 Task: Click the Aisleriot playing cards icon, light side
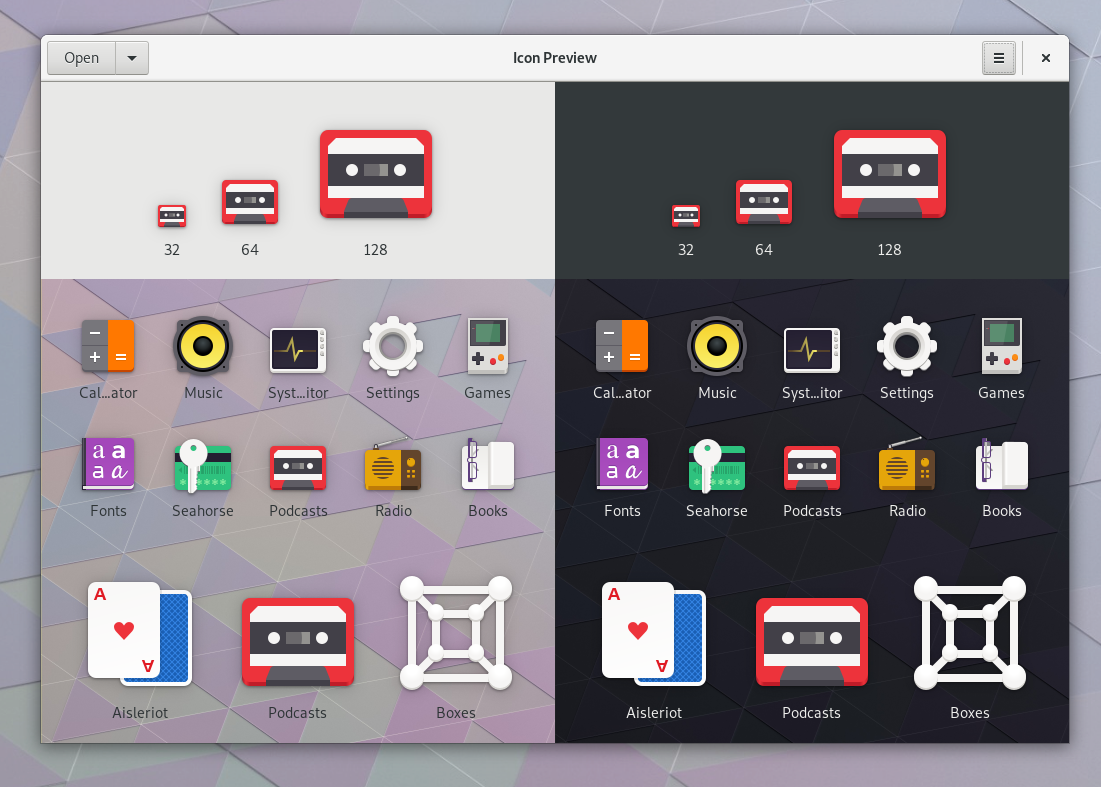[140, 633]
